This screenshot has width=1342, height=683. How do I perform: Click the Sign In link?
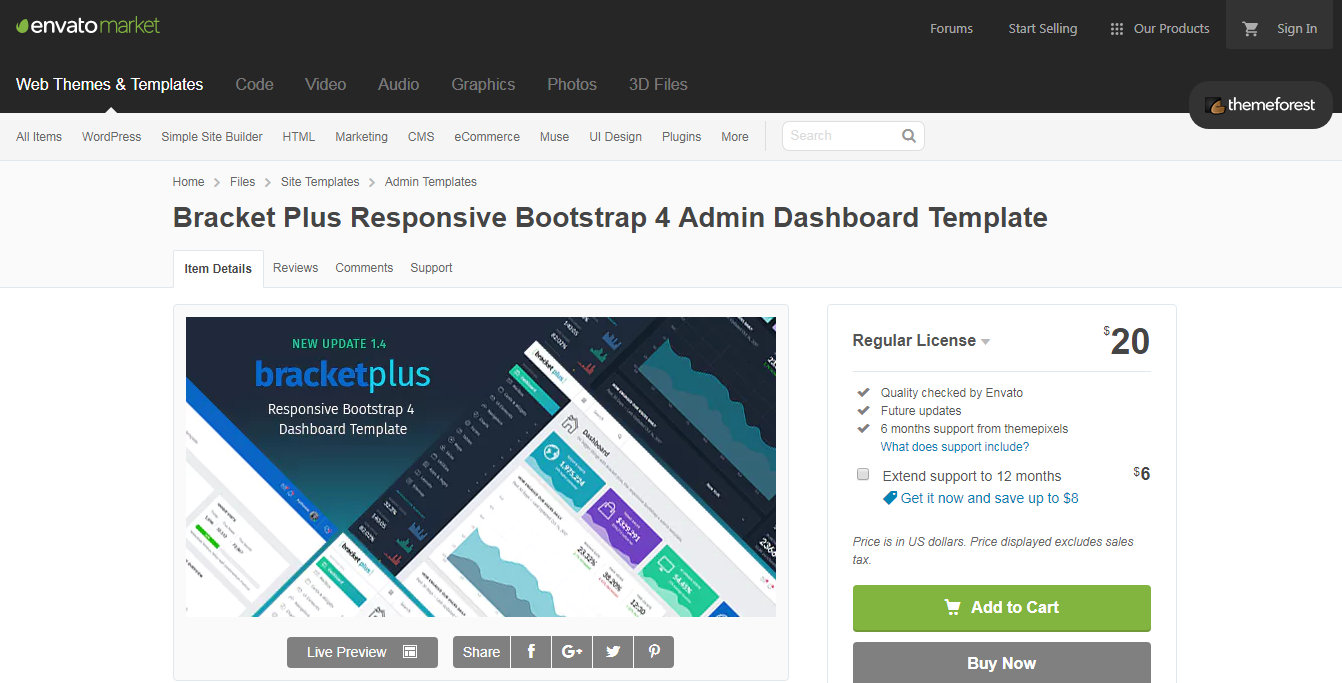[x=1297, y=29]
